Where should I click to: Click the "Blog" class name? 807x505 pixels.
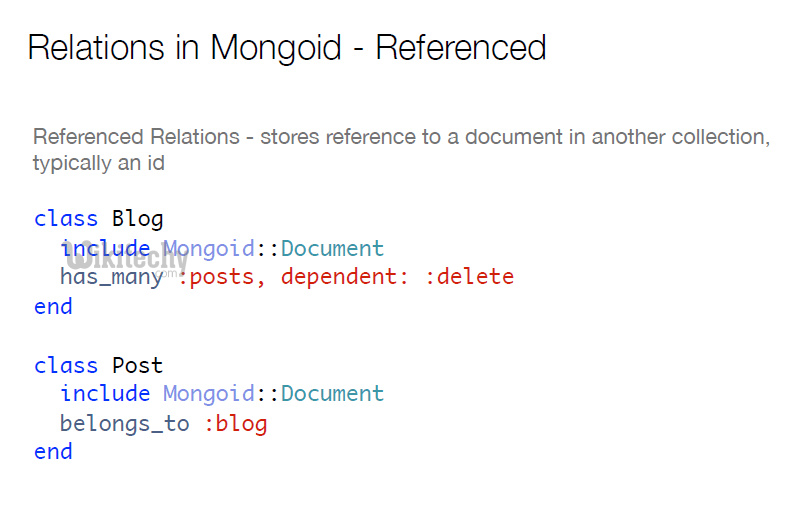(137, 219)
